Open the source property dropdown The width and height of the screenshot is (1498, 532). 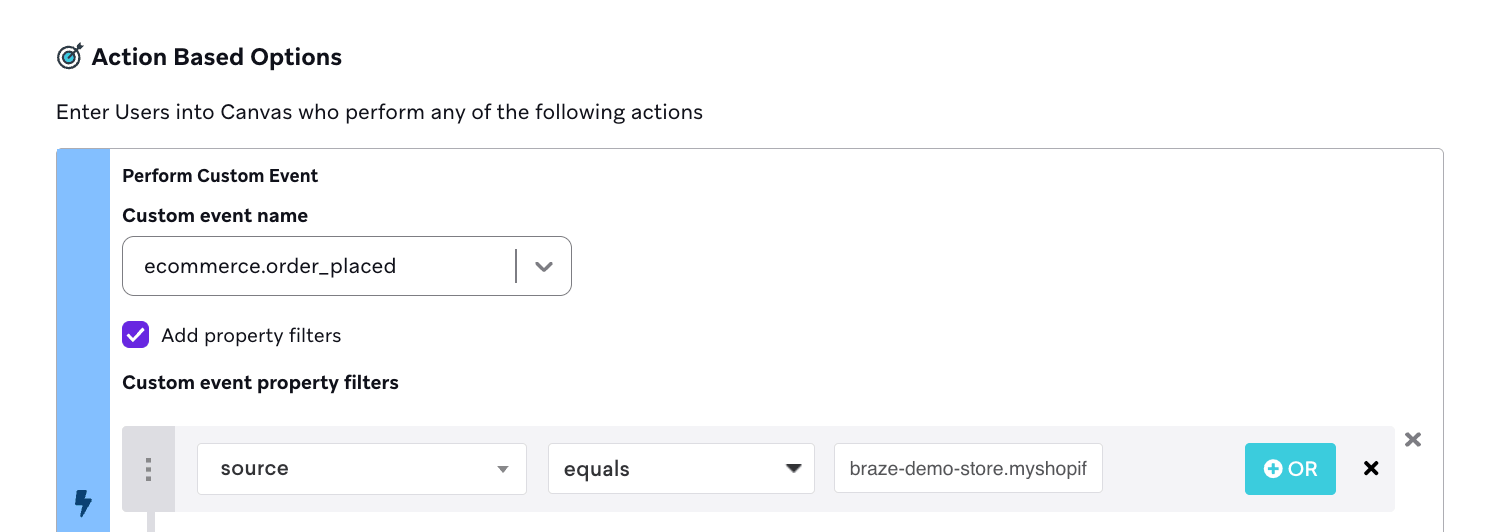tap(361, 469)
